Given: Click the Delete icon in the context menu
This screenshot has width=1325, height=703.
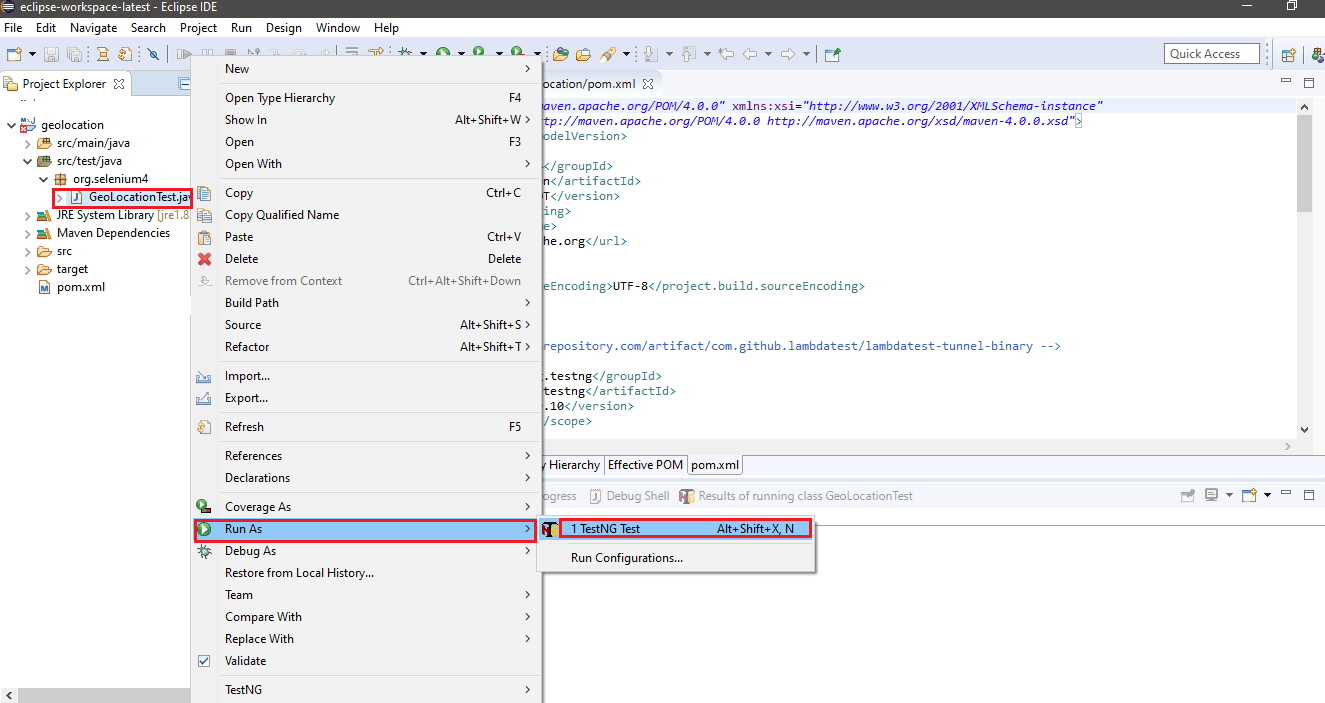Looking at the screenshot, I should tap(204, 258).
